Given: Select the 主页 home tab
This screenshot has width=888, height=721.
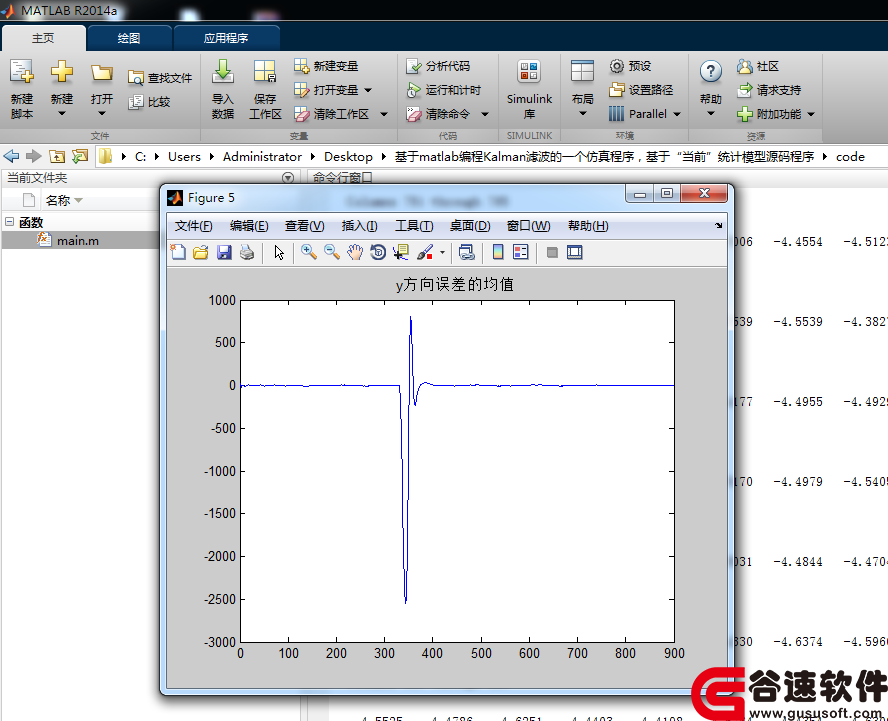Looking at the screenshot, I should tap(43, 38).
